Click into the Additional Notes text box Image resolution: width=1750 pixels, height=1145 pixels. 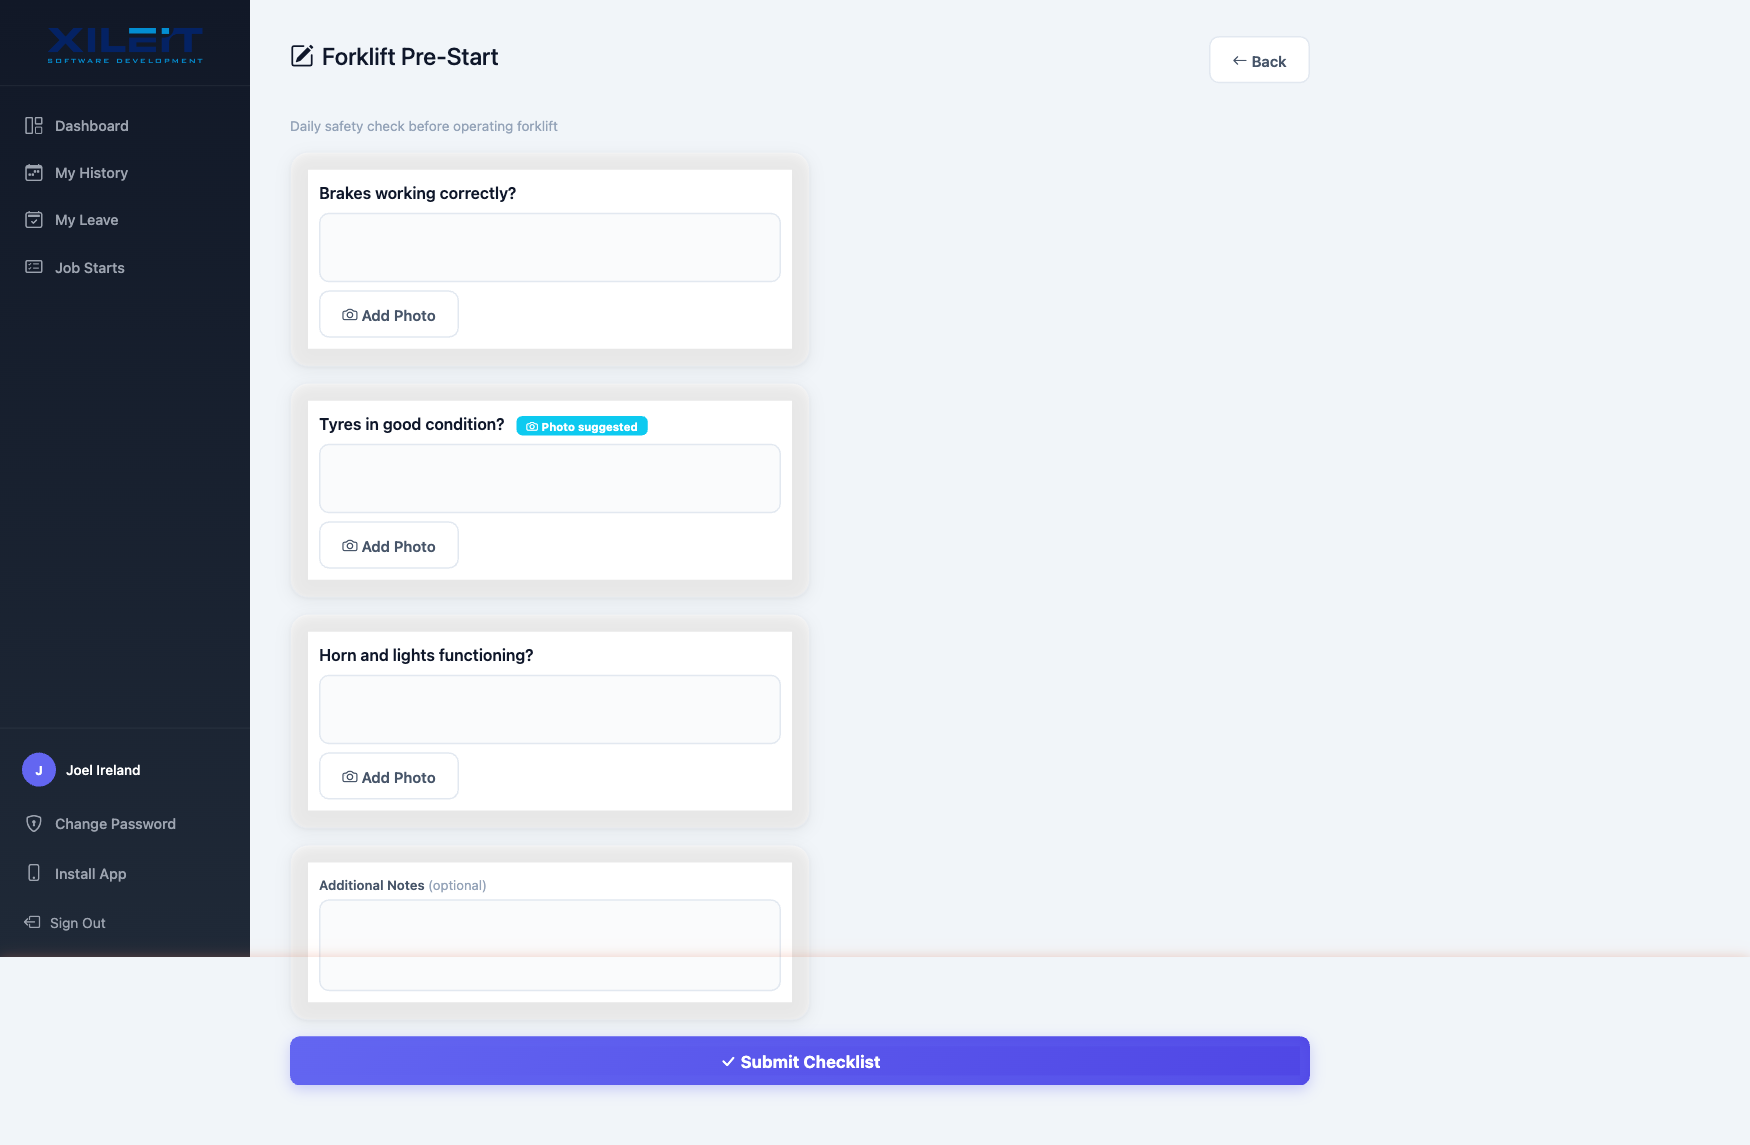pos(549,945)
